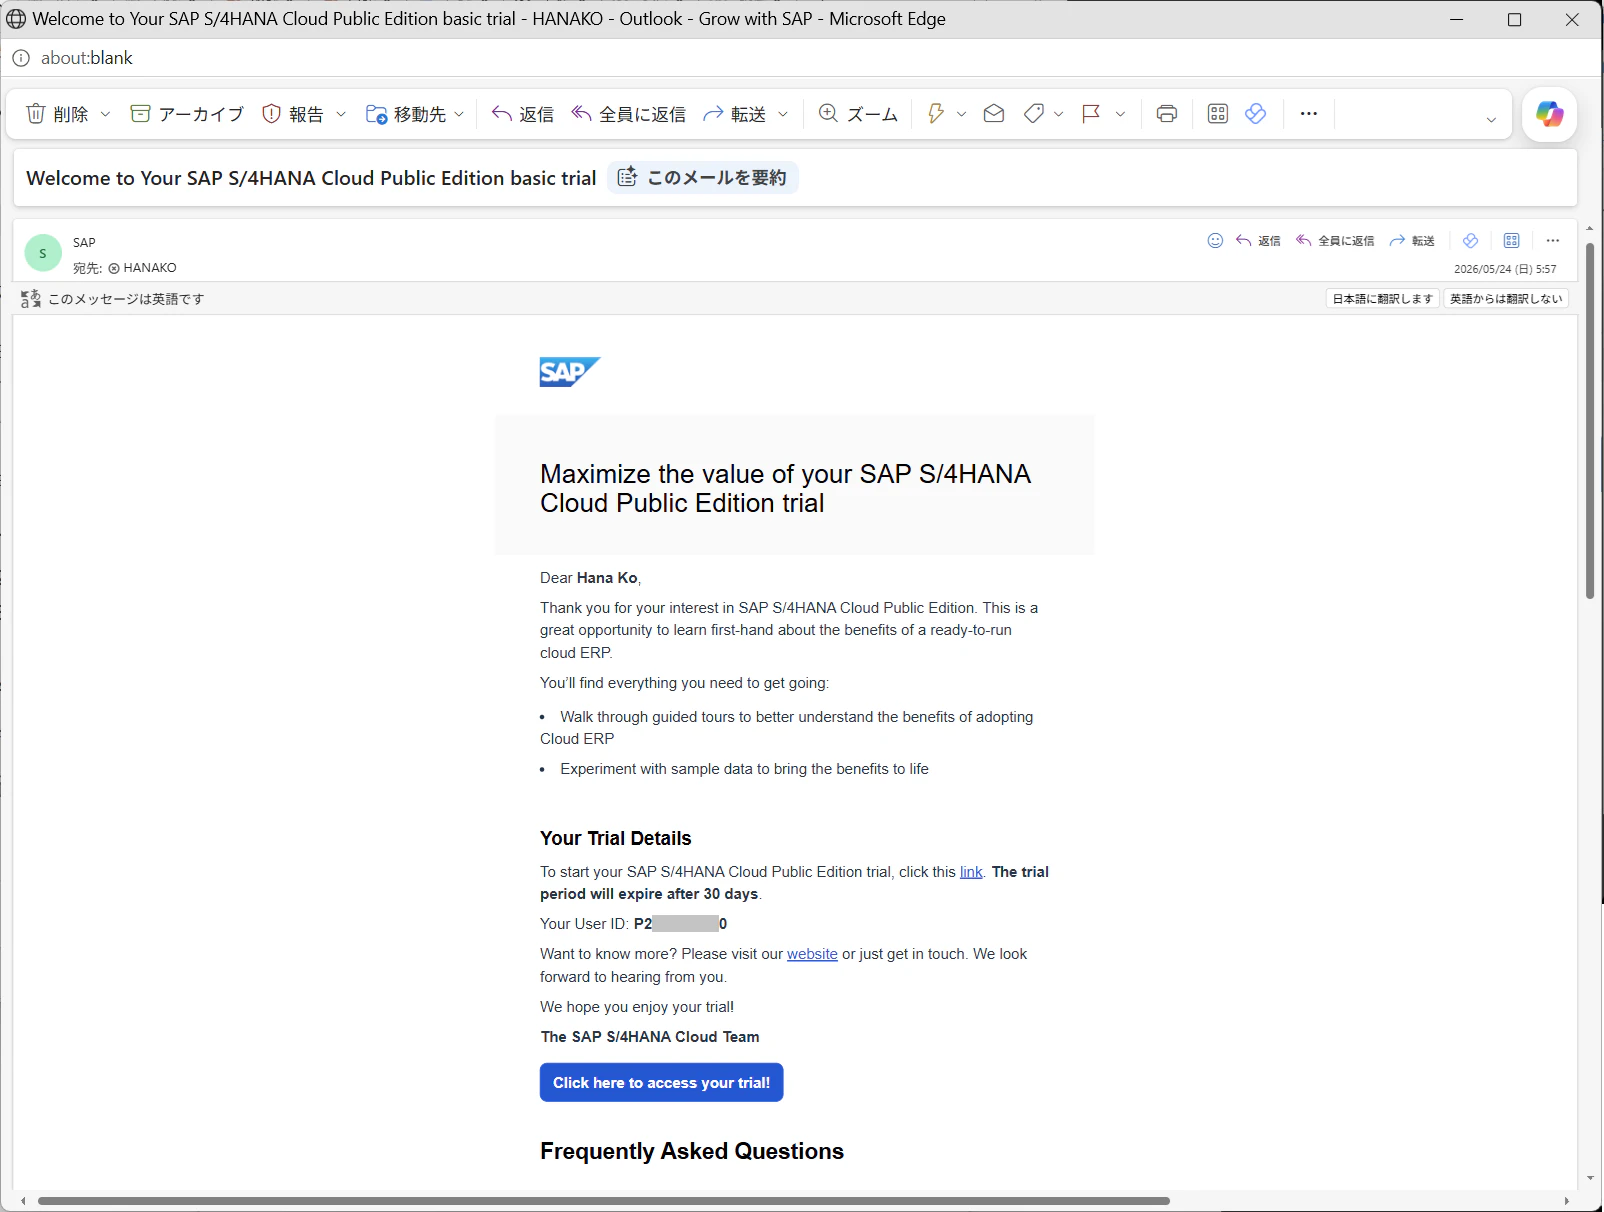
Task: Click the 'The SAP S/4HANA Cloud Team' signature
Action: (650, 1037)
